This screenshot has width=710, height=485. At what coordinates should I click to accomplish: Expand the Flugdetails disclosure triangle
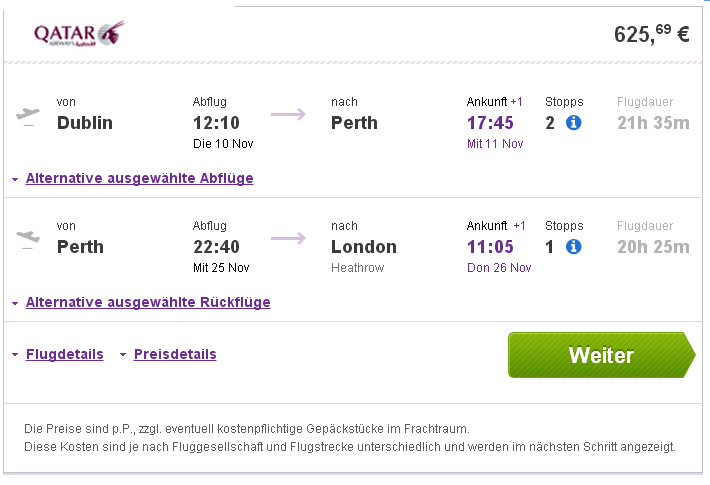[15, 355]
